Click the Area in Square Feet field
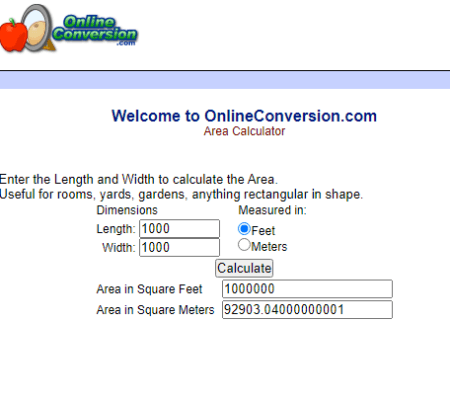Viewport: 450px width, 402px height. [307, 289]
